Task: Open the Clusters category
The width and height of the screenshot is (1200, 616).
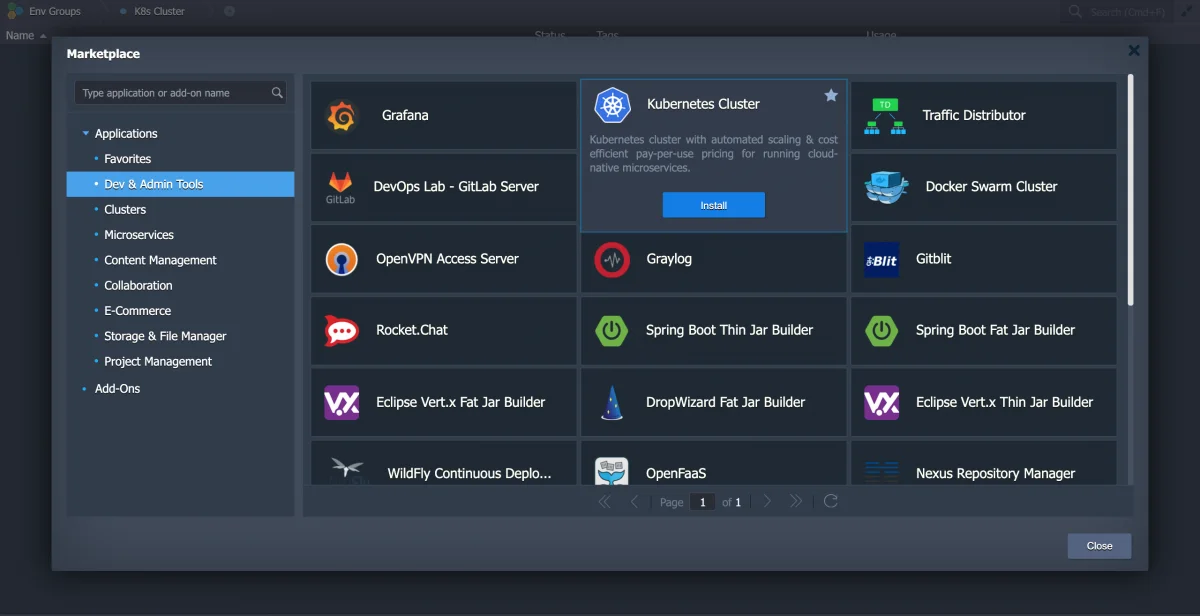Action: (x=125, y=210)
